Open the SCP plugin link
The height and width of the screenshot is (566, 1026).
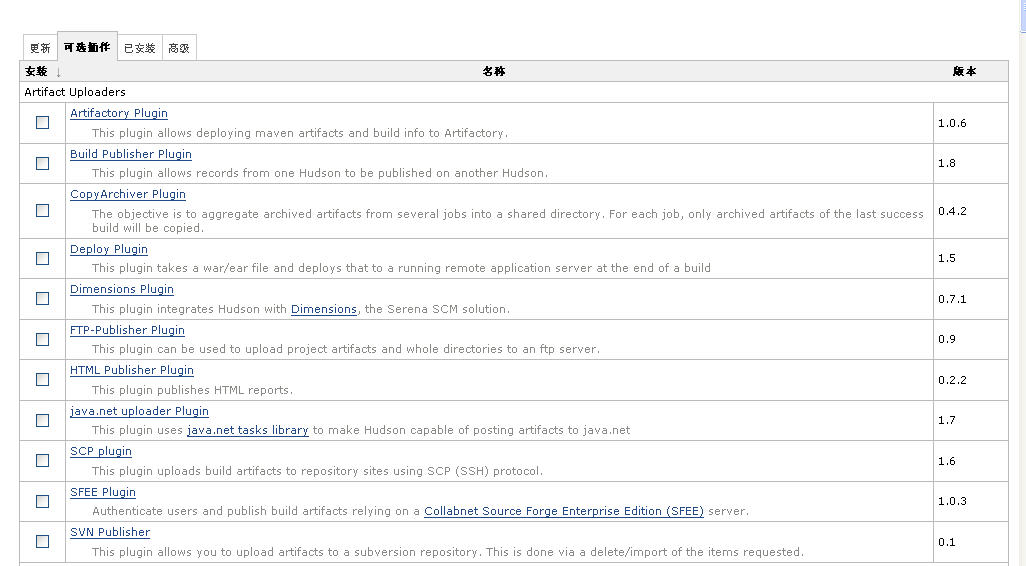click(101, 451)
